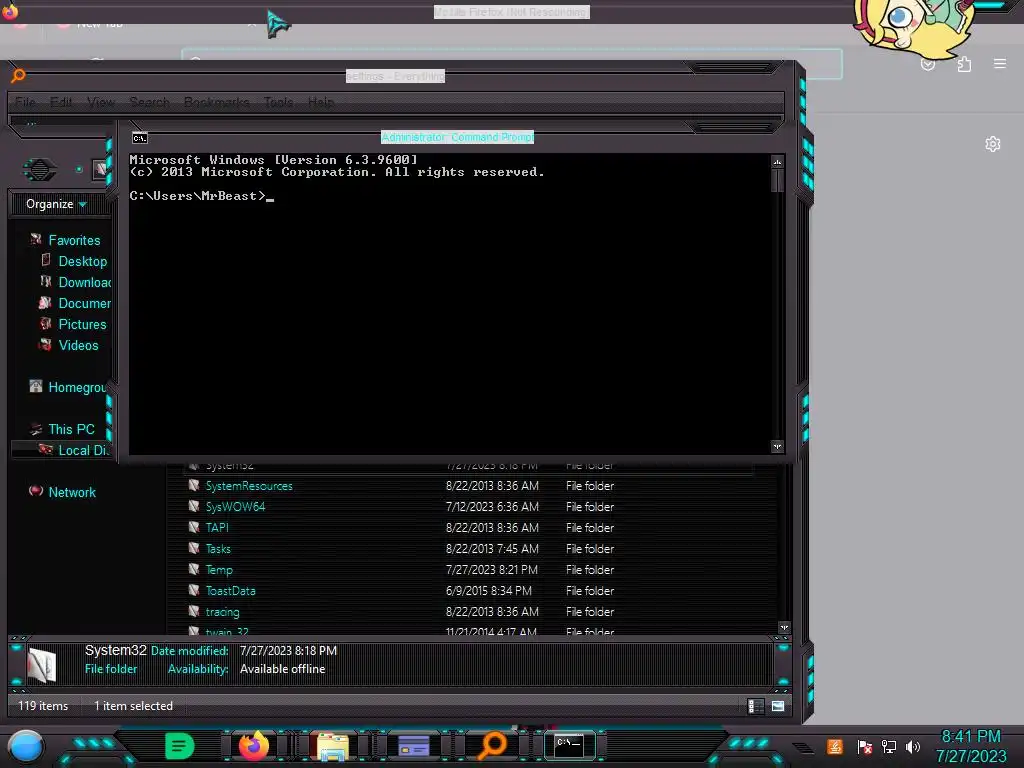This screenshot has width=1024, height=768.
Task: Select the TAPI folder row
Action: pyautogui.click(x=470, y=528)
